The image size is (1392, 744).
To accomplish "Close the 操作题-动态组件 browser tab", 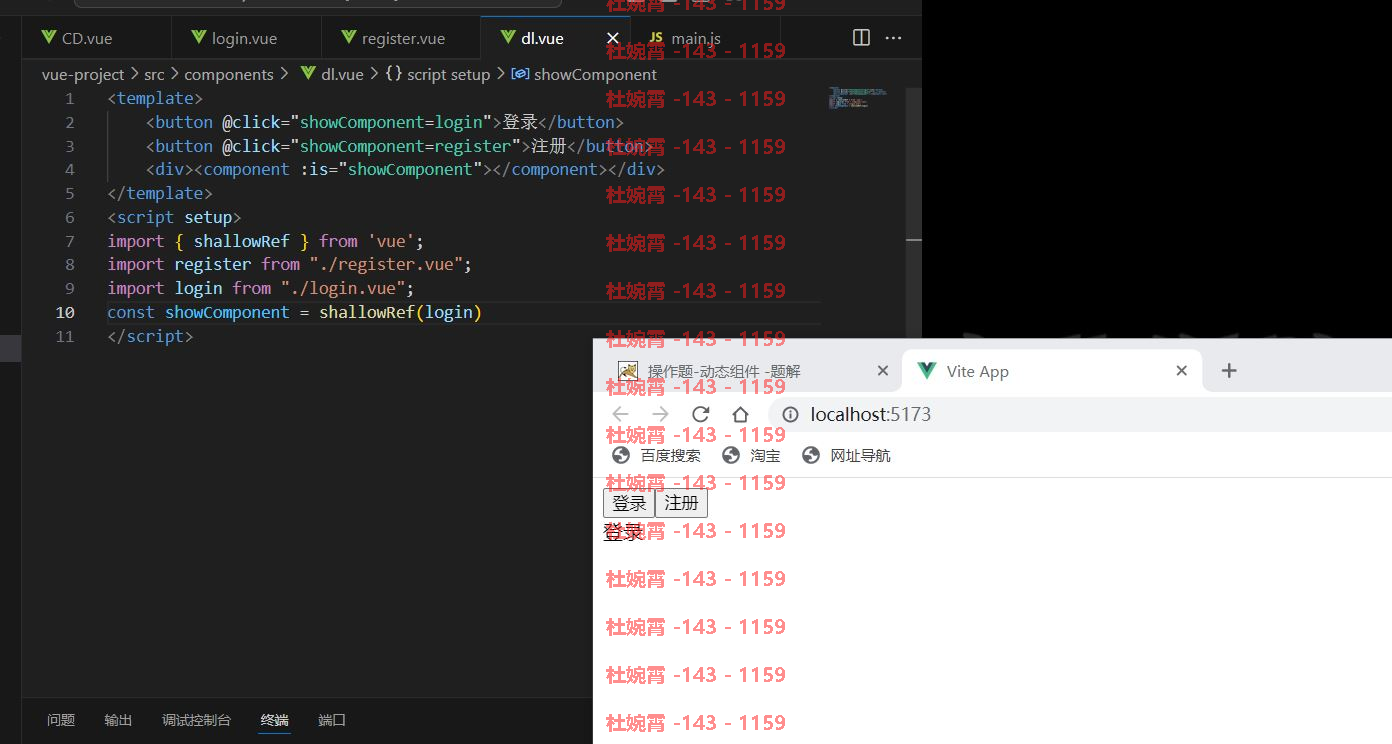I will pyautogui.click(x=882, y=371).
